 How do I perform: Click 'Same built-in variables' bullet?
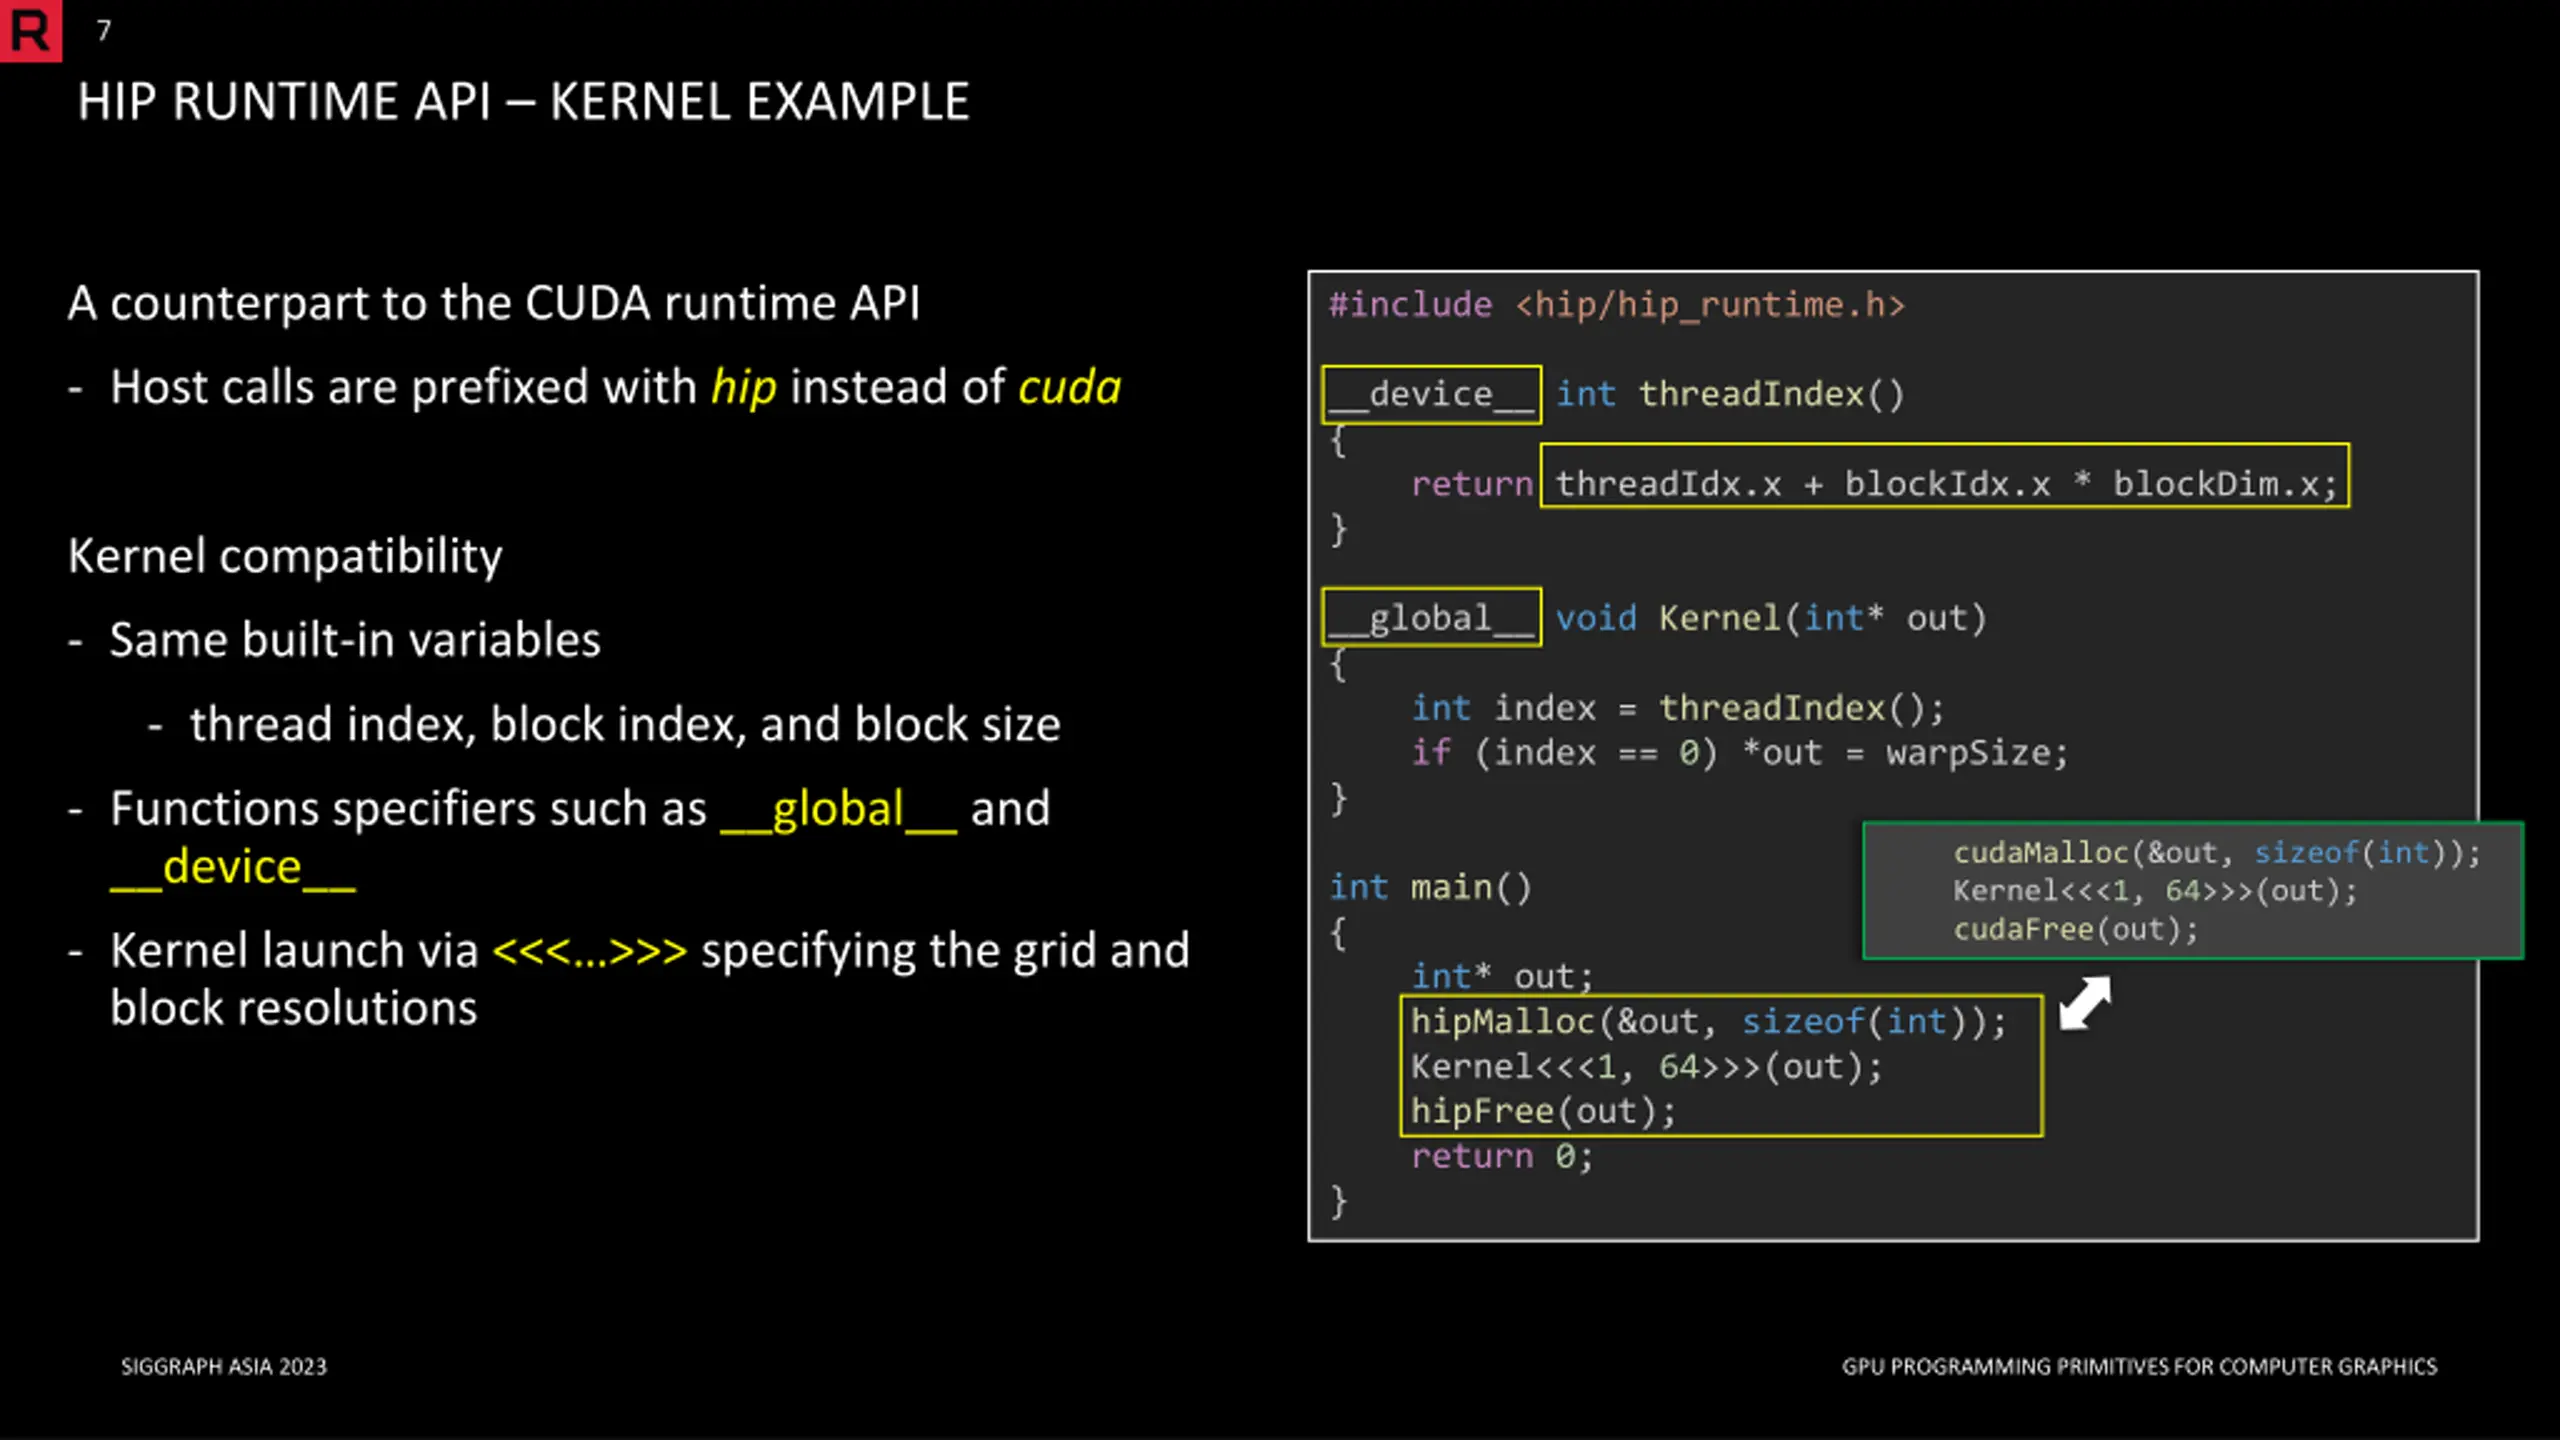355,640
